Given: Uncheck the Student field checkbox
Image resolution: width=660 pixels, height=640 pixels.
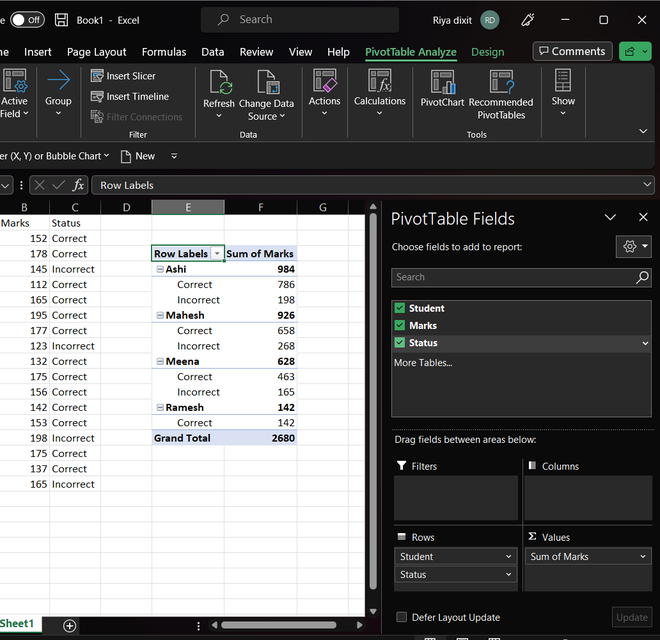Looking at the screenshot, I should coord(400,309).
